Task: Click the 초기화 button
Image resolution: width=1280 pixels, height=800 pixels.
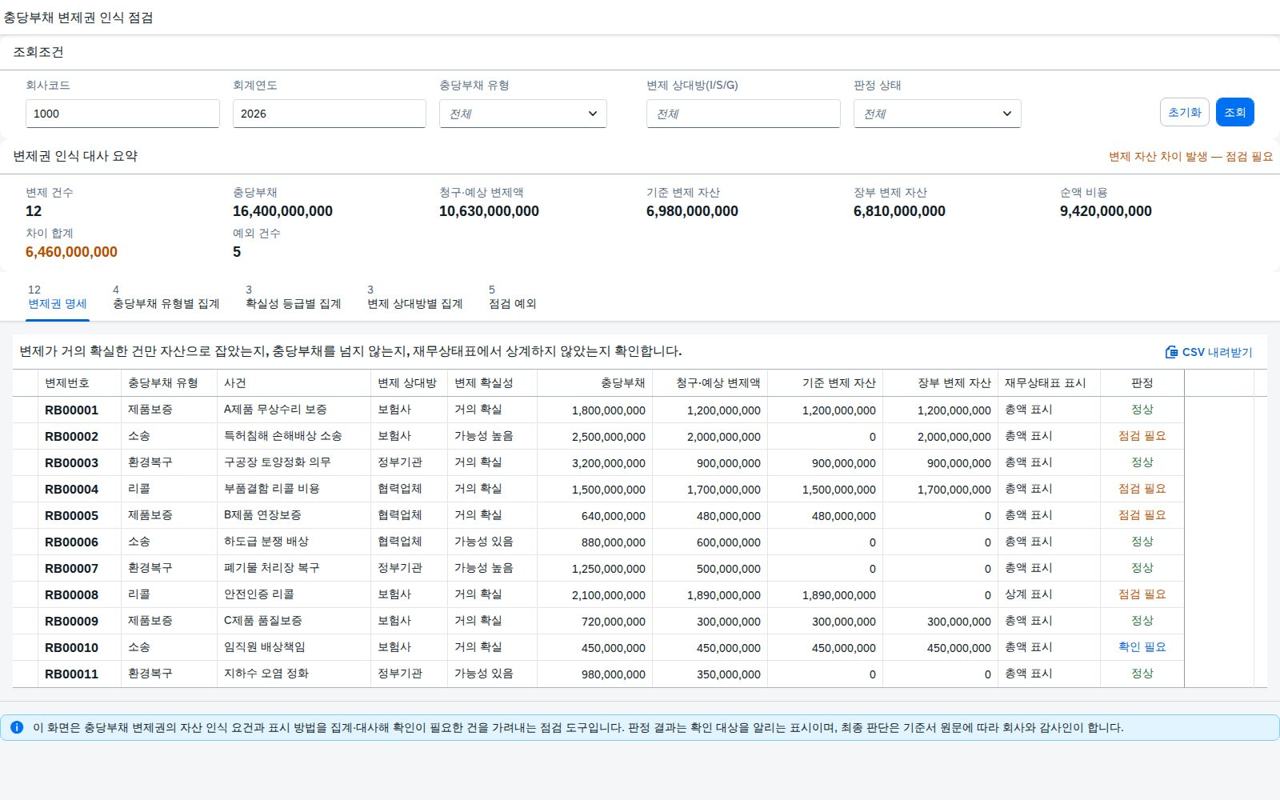Action: pos(1185,112)
